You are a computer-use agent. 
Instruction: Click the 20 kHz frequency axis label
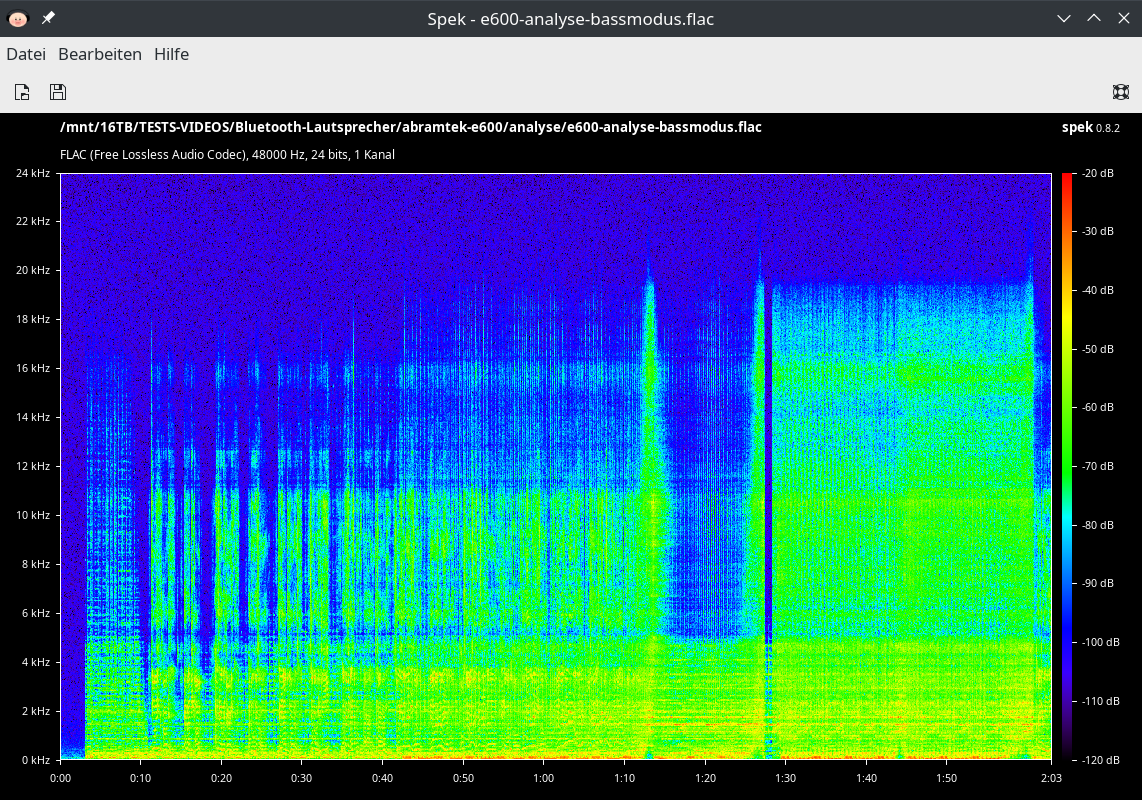[33, 270]
